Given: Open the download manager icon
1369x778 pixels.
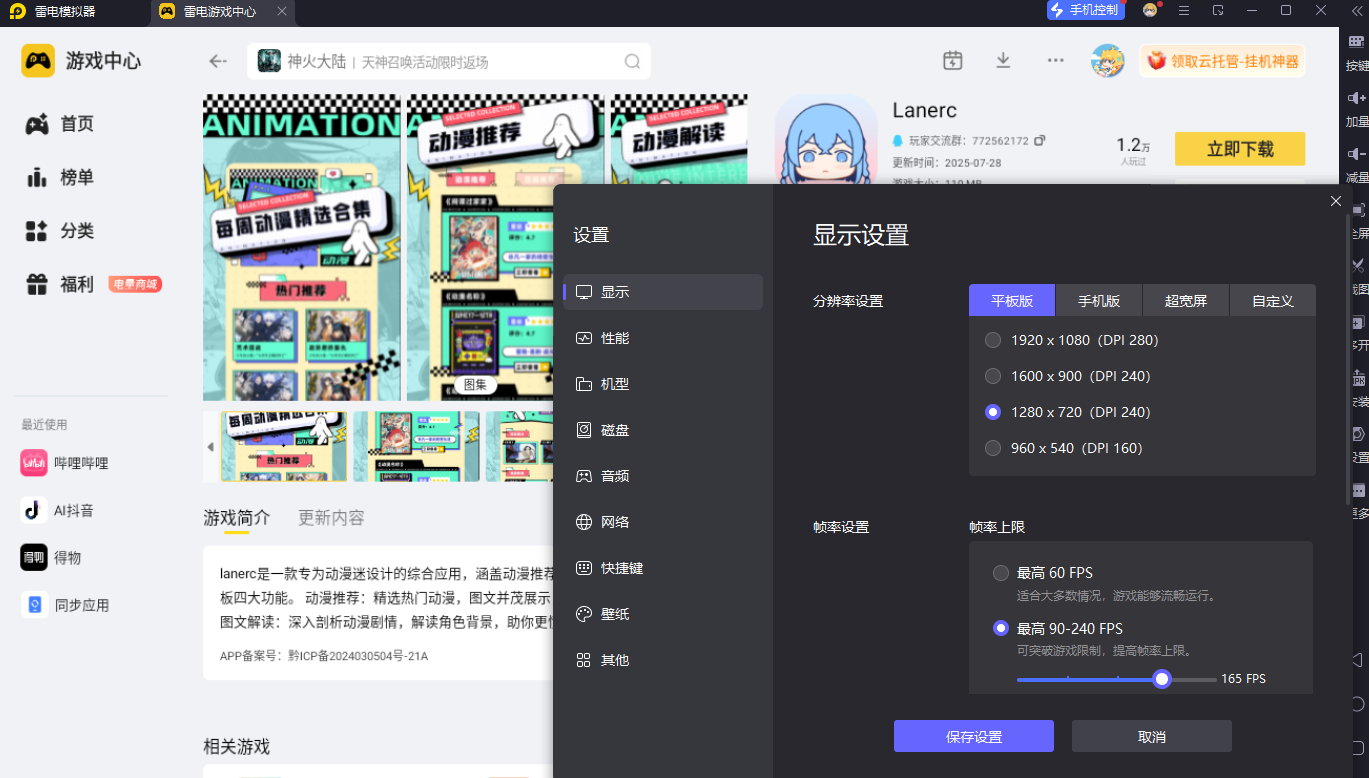Looking at the screenshot, I should [1003, 60].
